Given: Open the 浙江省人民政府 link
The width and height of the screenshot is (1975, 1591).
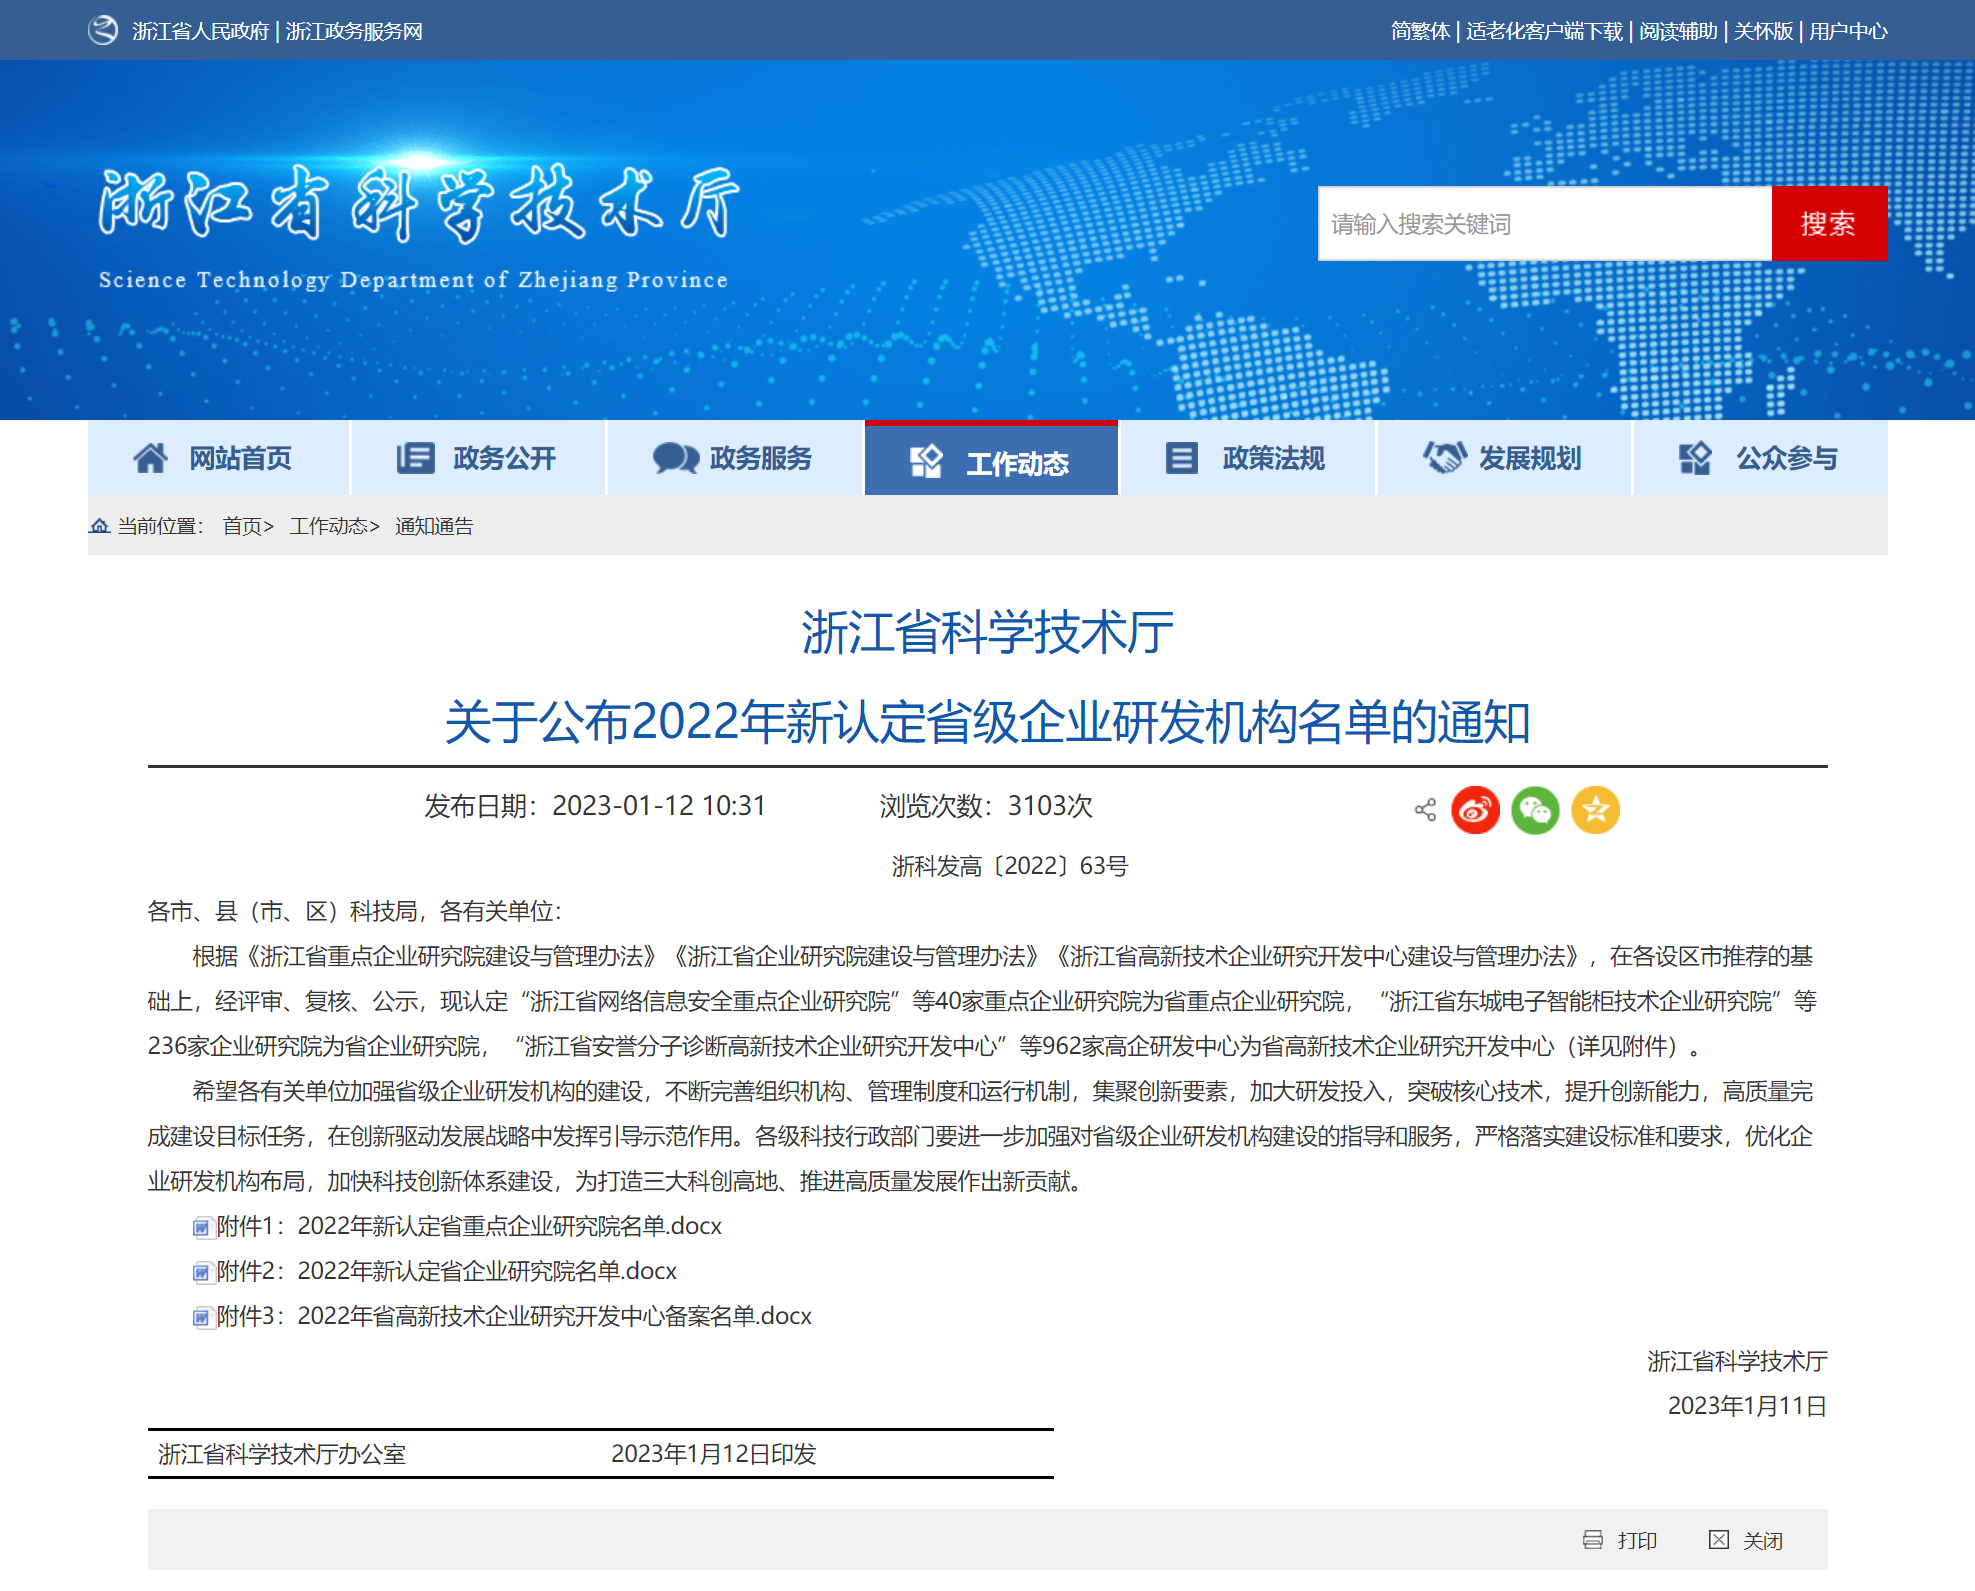Looking at the screenshot, I should pyautogui.click(x=201, y=31).
